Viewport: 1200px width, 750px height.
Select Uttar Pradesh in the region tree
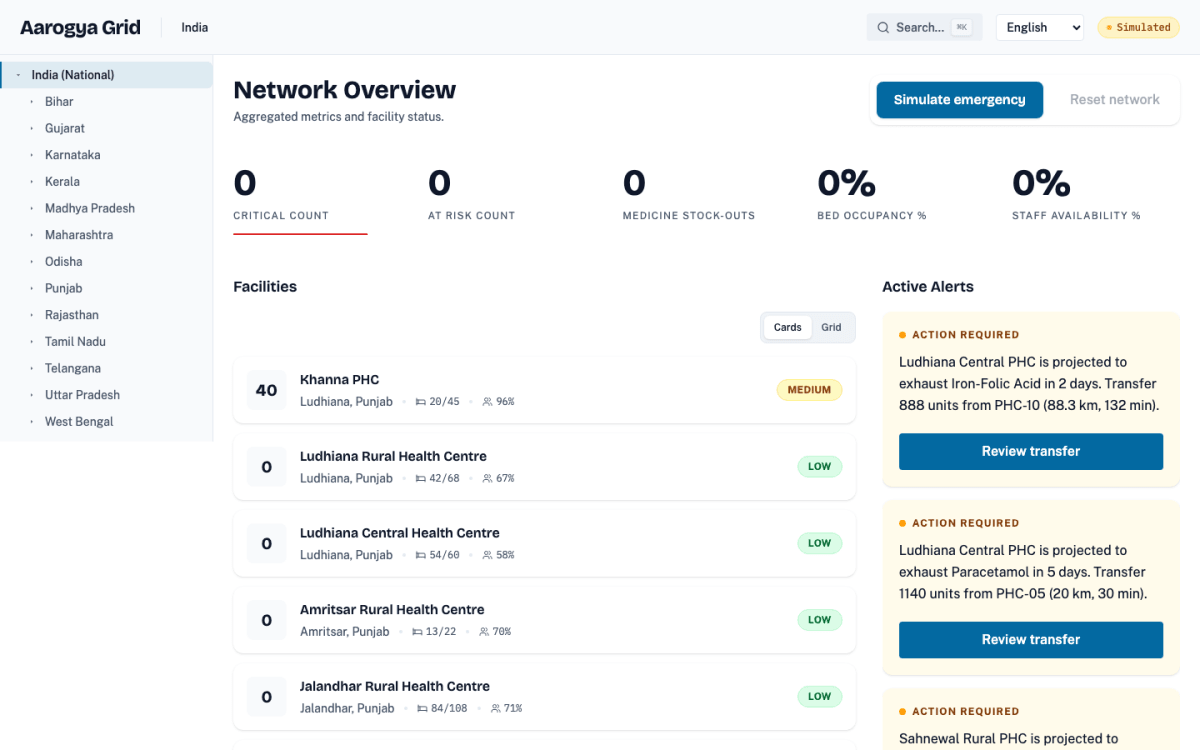106,395
